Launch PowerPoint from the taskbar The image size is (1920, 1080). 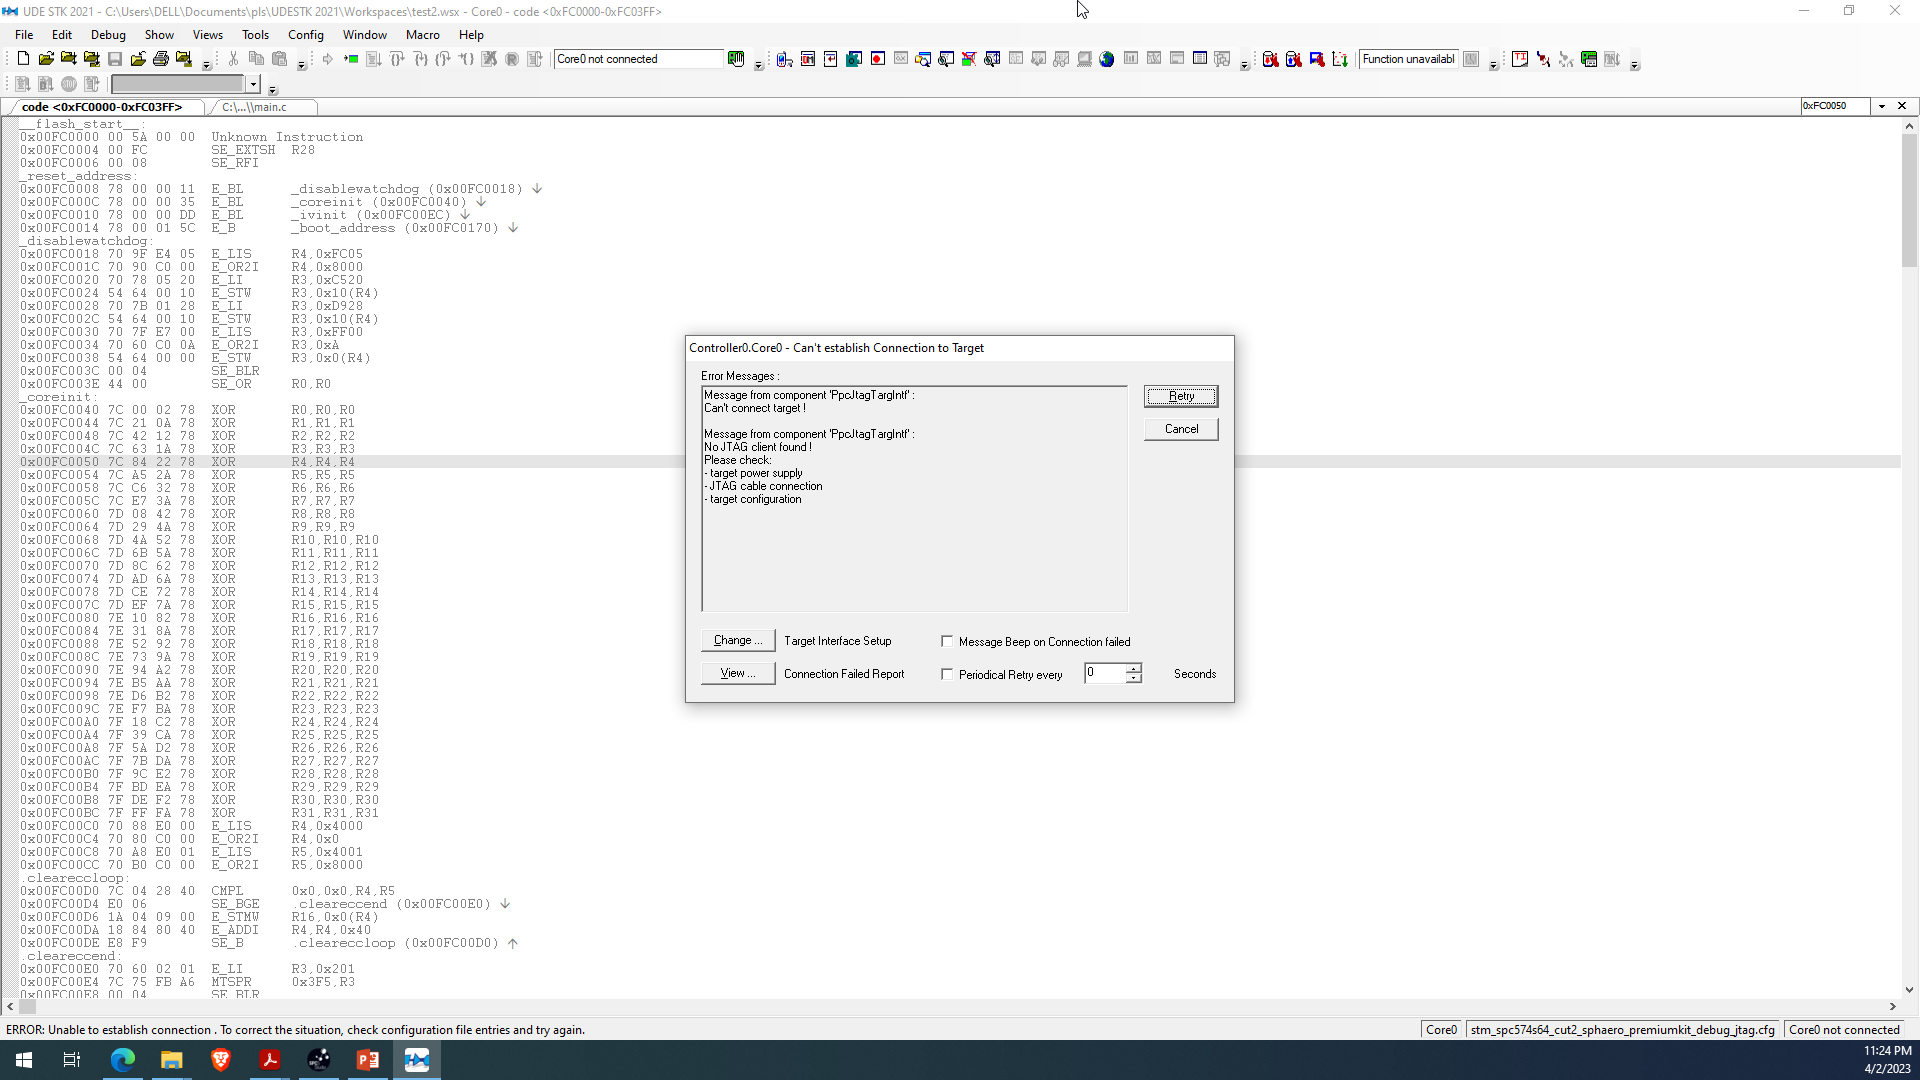point(367,1059)
